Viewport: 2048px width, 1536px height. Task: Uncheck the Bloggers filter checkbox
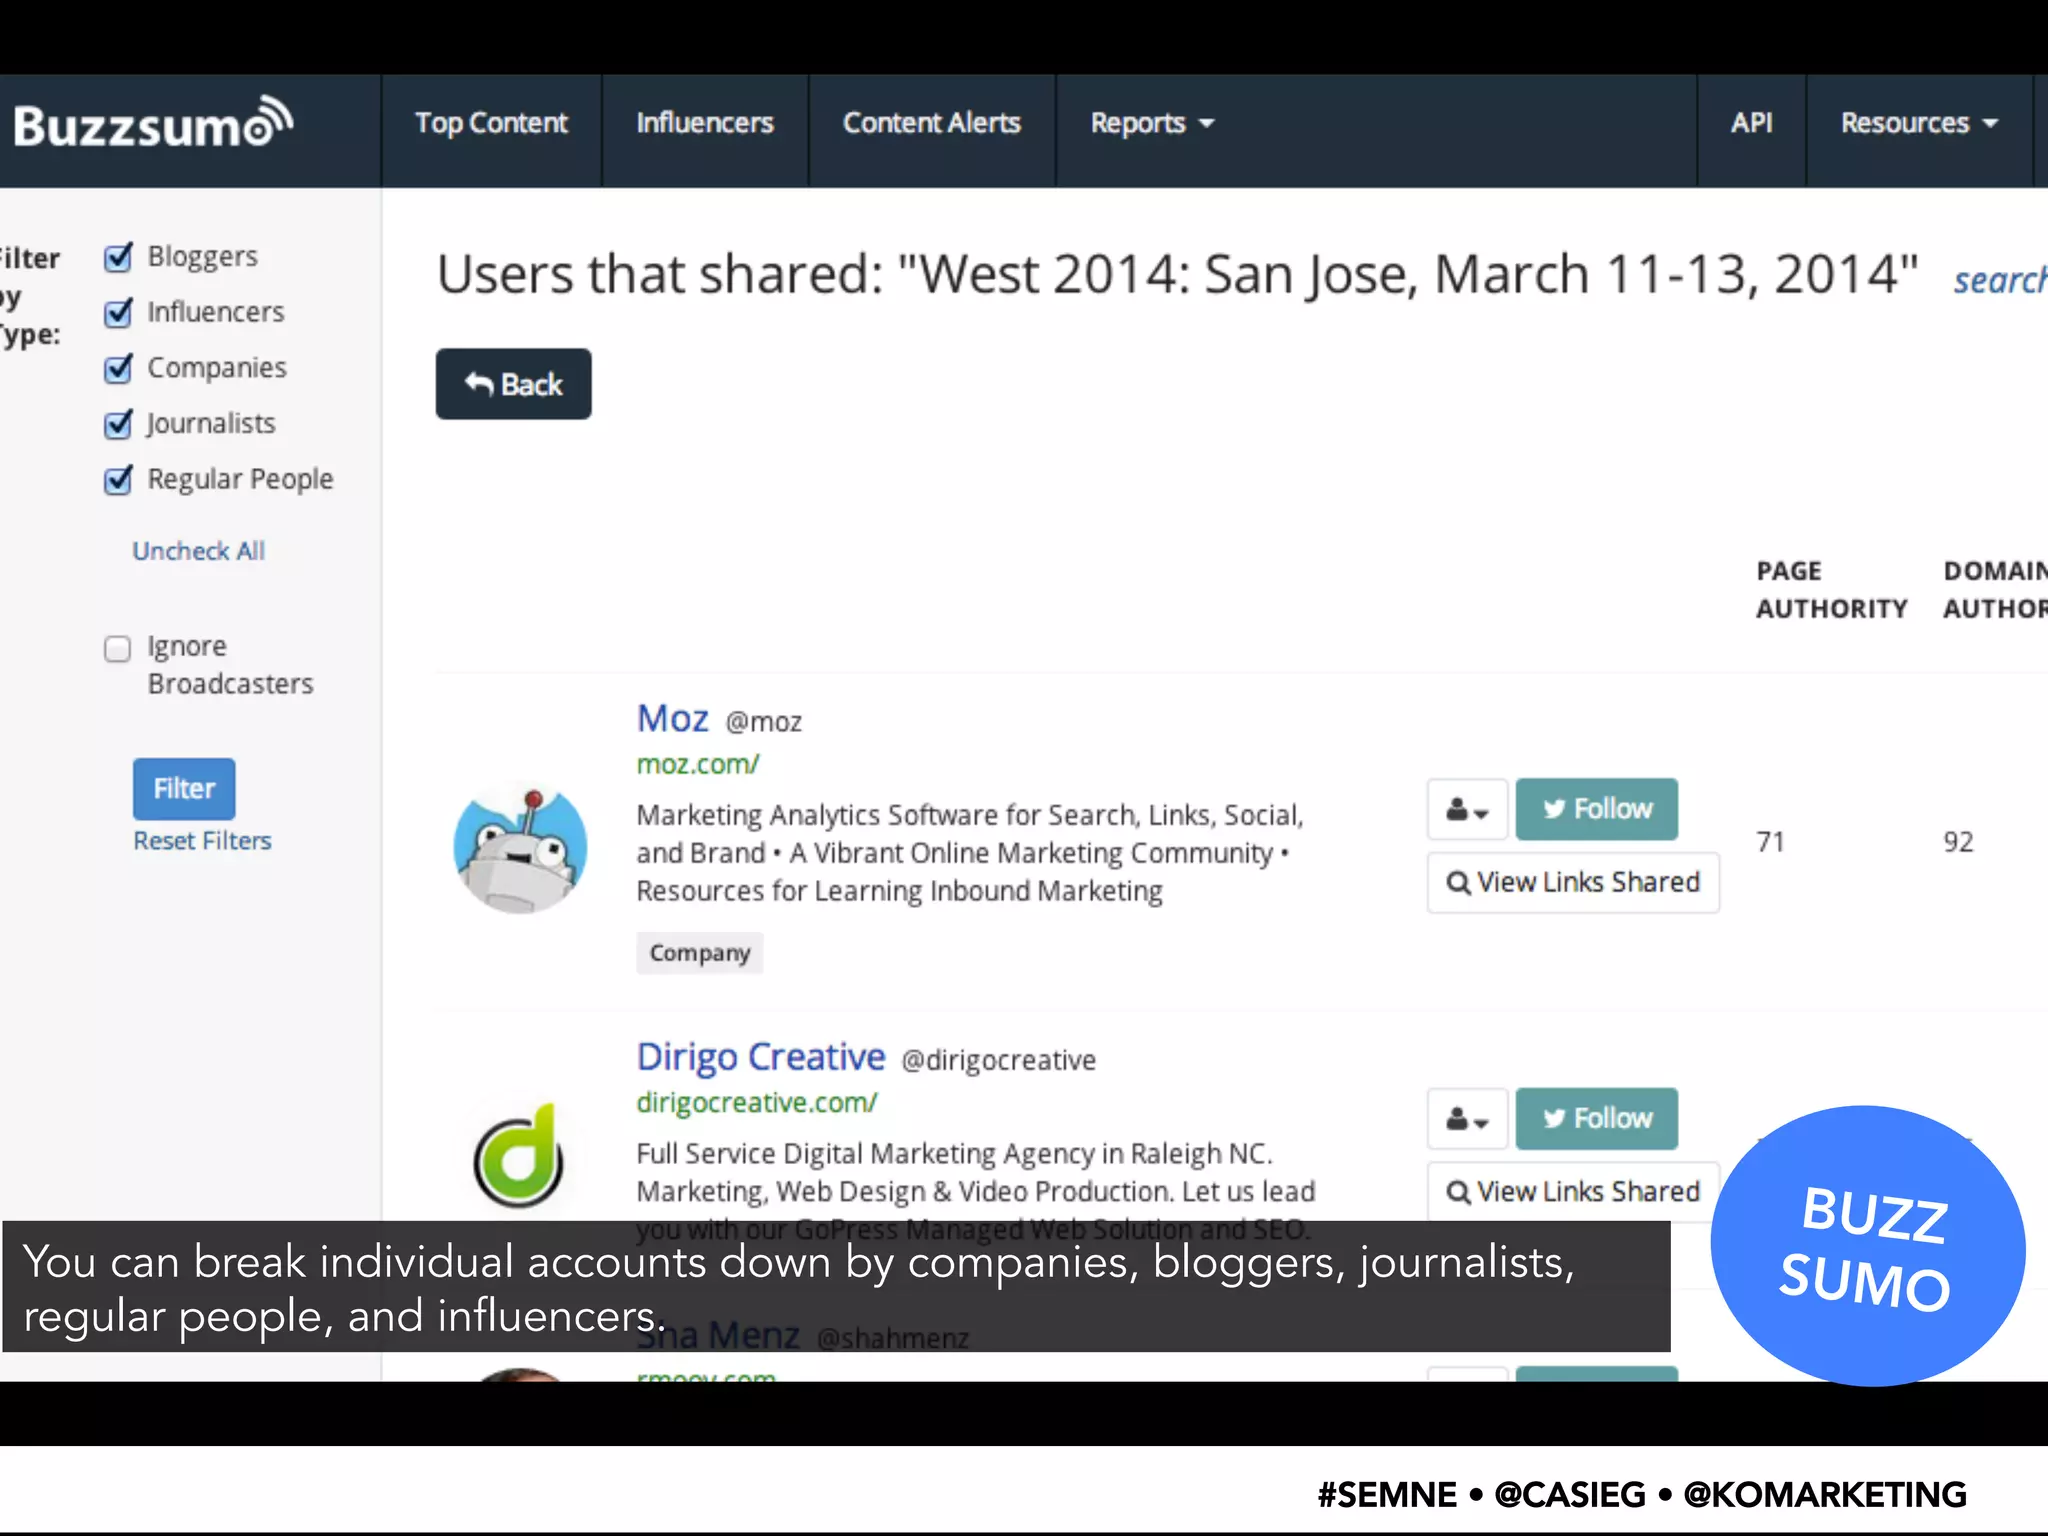pyautogui.click(x=118, y=257)
